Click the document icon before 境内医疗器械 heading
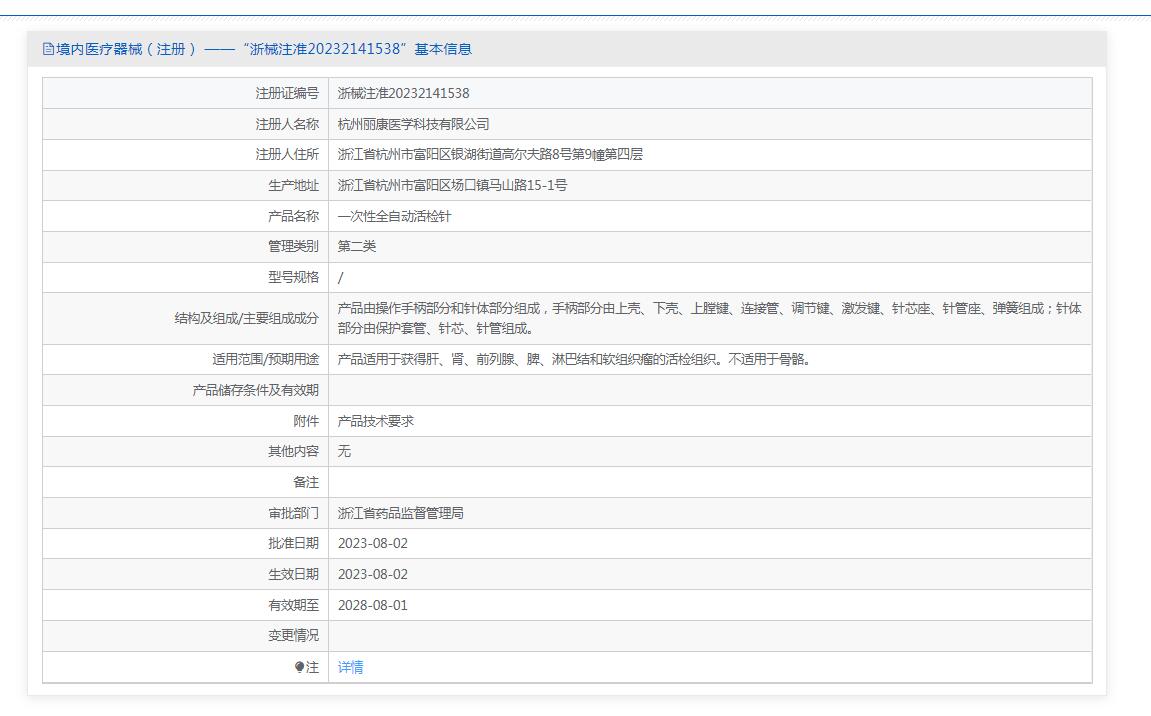This screenshot has width=1151, height=716. (48, 49)
